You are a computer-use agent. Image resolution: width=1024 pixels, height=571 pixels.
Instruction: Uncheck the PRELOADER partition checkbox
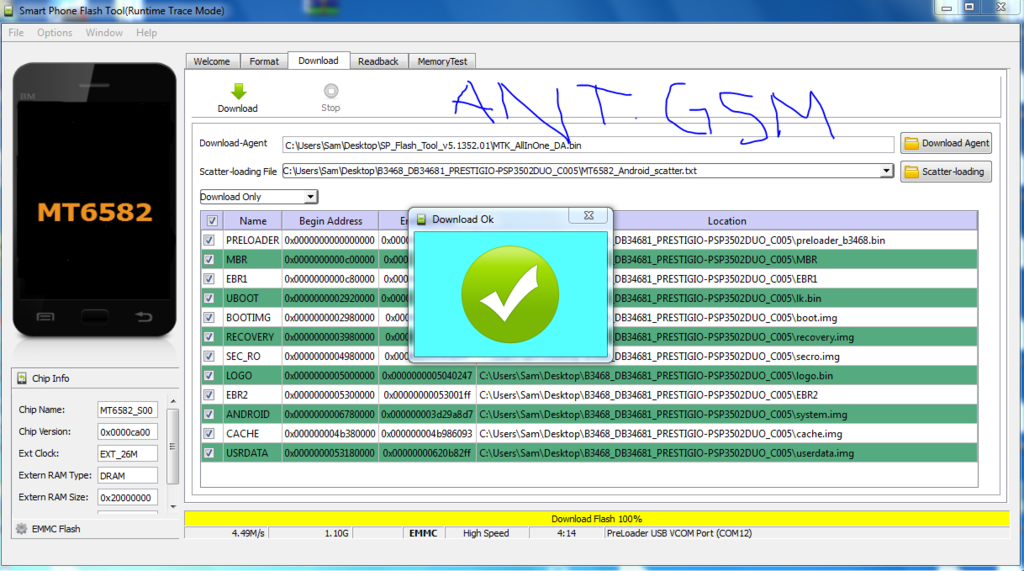click(209, 240)
